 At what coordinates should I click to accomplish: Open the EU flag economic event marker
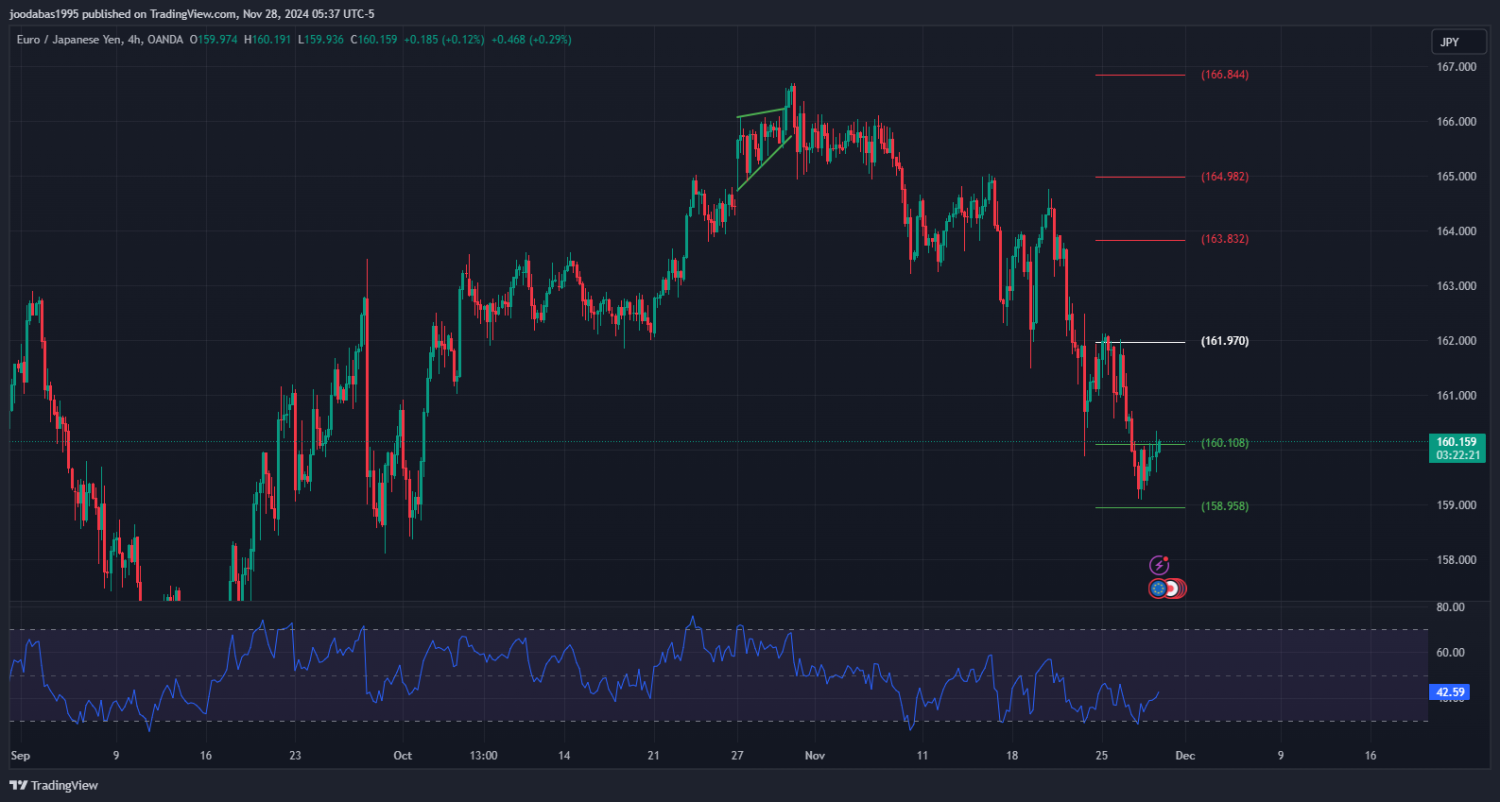pyautogui.click(x=1158, y=588)
